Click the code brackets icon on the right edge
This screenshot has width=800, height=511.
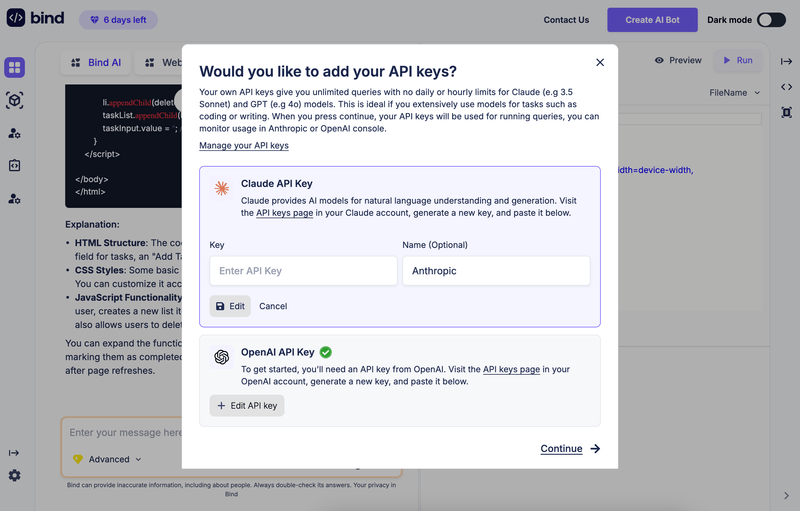tap(786, 87)
